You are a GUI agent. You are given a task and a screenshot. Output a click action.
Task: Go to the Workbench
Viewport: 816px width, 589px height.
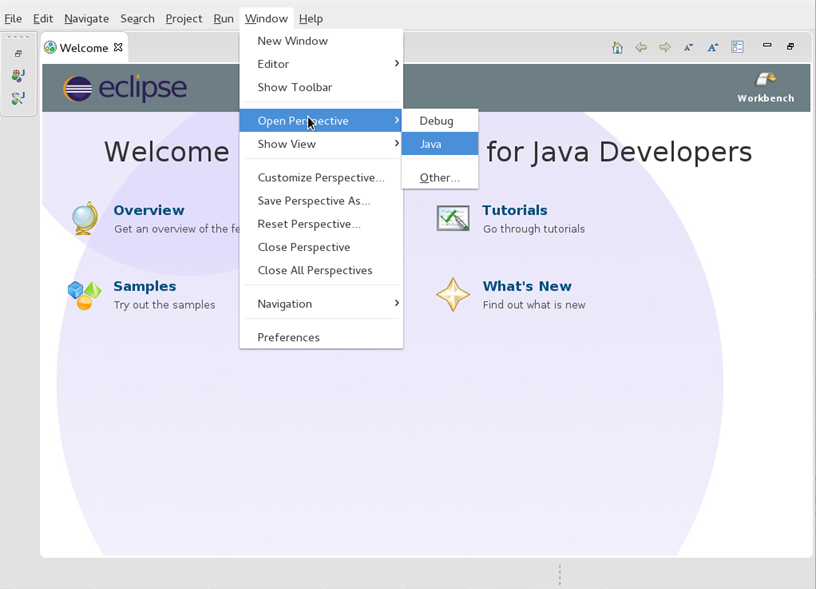pos(766,87)
